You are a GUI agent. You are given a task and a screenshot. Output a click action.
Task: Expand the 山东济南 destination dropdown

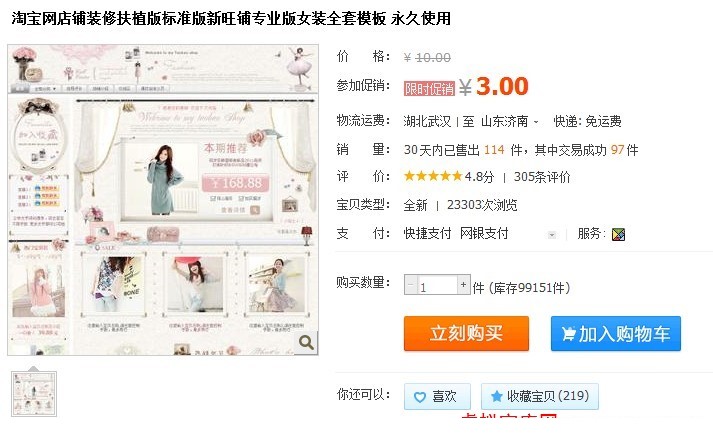[536, 122]
